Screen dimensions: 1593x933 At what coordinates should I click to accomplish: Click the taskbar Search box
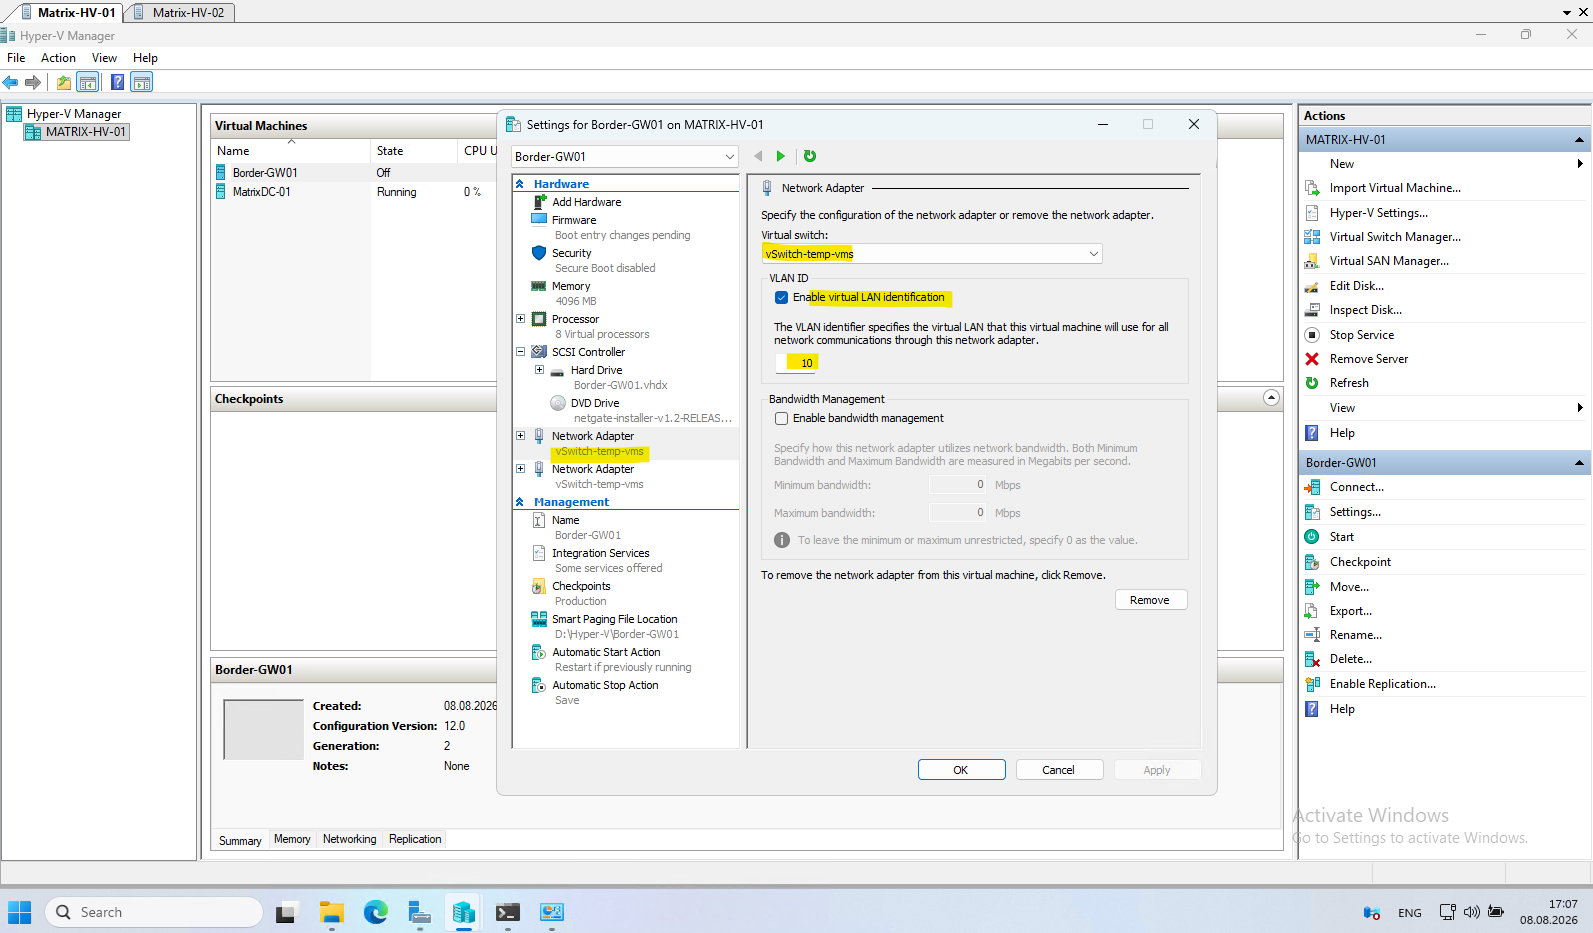click(x=154, y=912)
